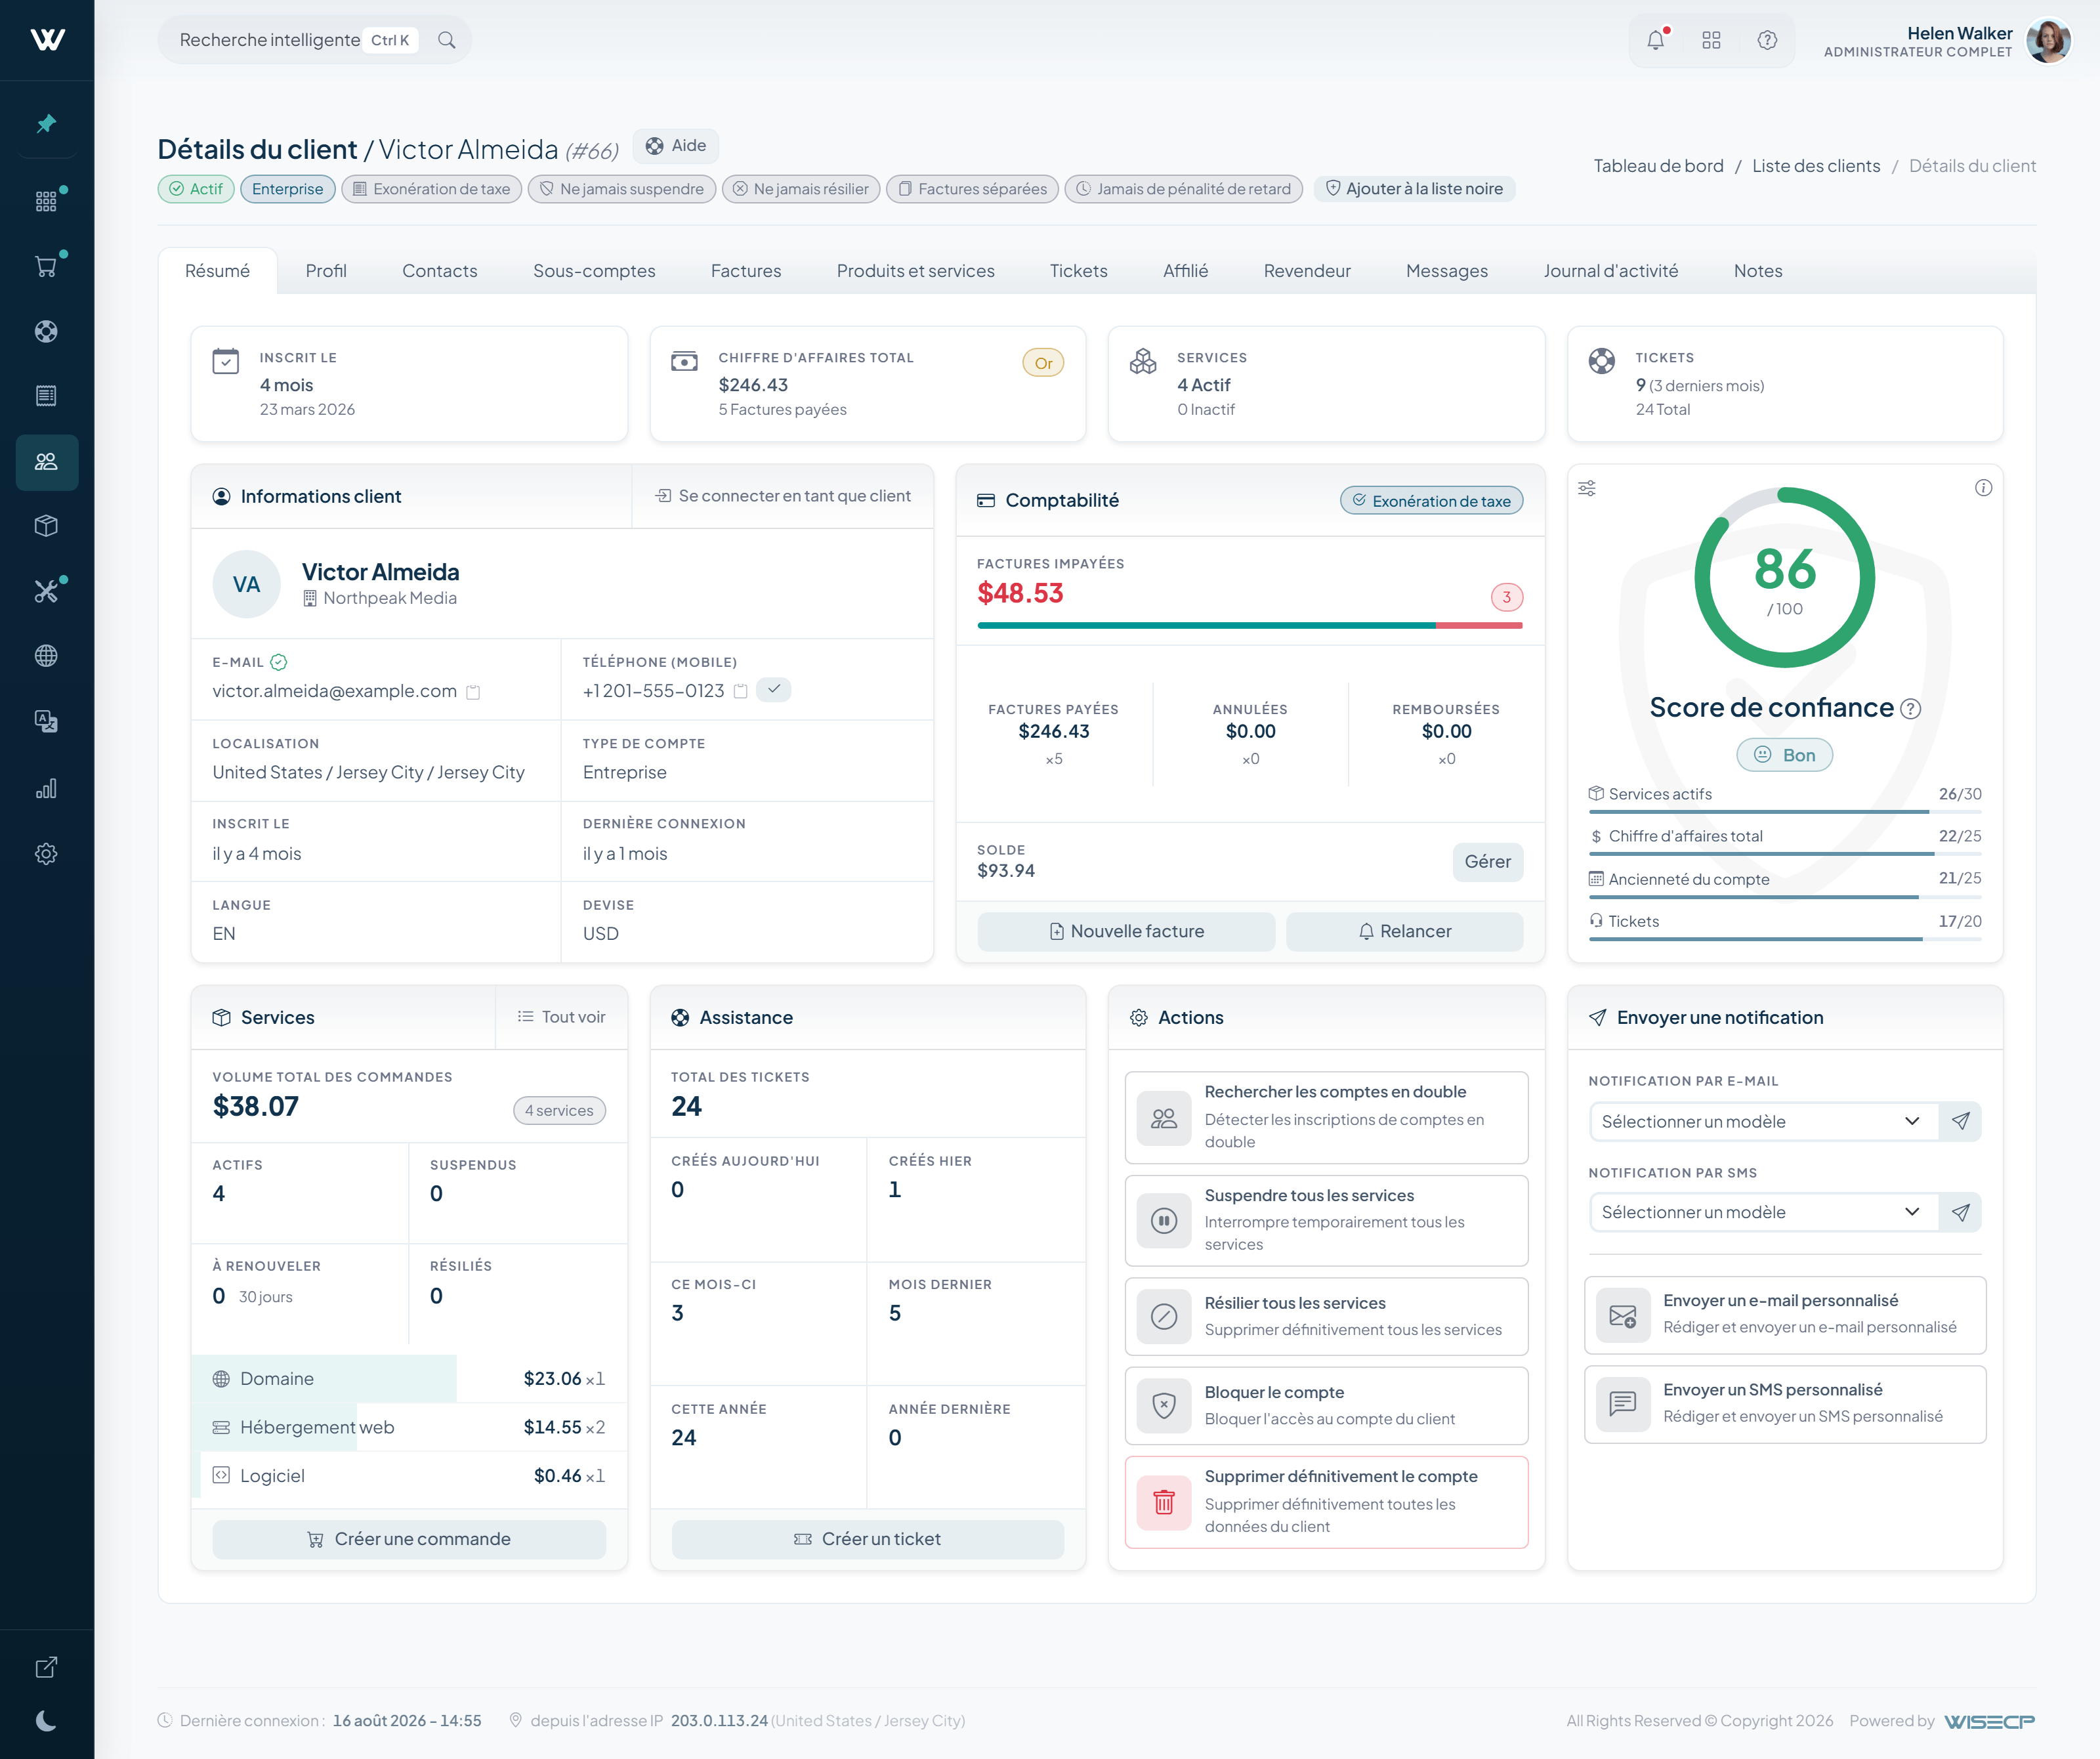Open the Journal d'activité tab
The image size is (2100, 1759).
(1610, 271)
